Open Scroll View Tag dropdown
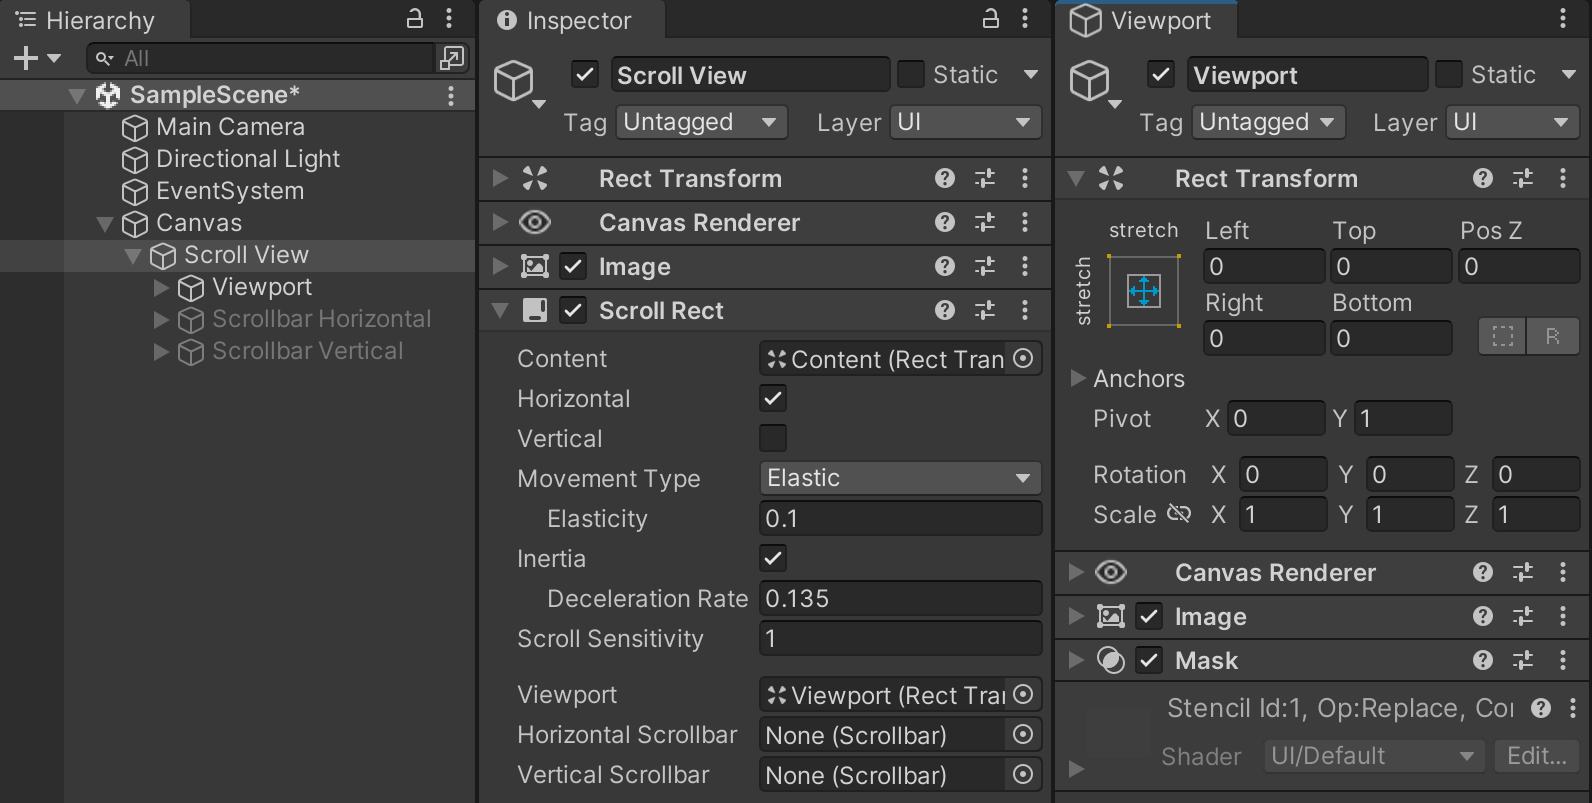The height and width of the screenshot is (803, 1592). pyautogui.click(x=702, y=122)
